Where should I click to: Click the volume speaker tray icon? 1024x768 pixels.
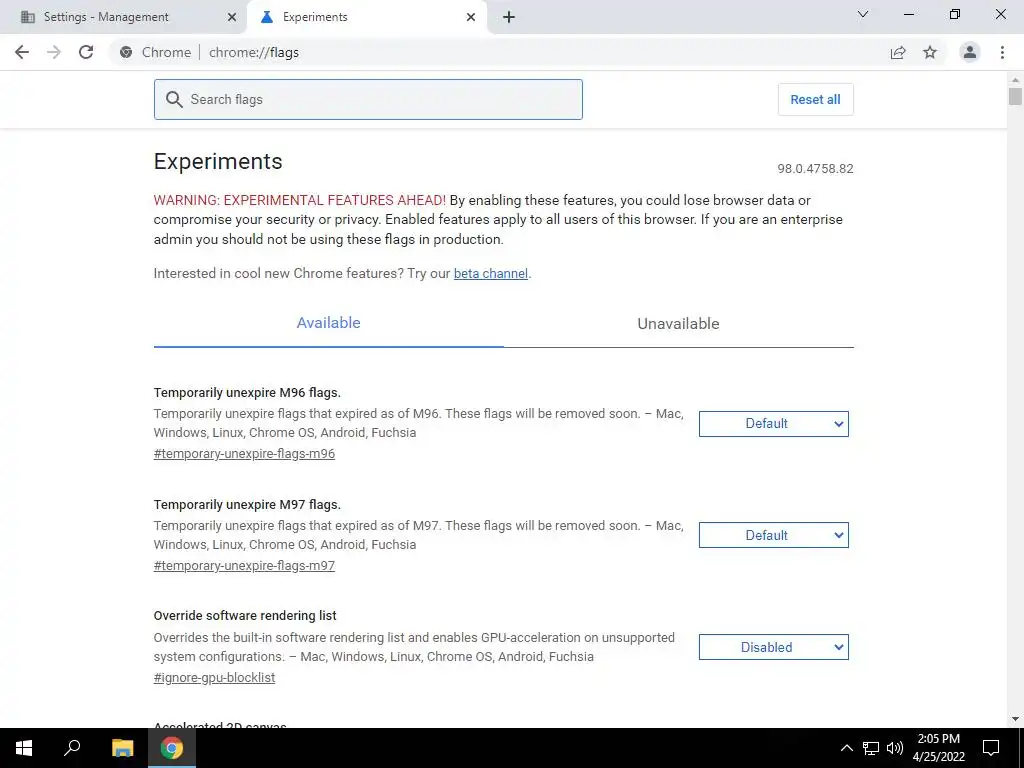tap(895, 748)
